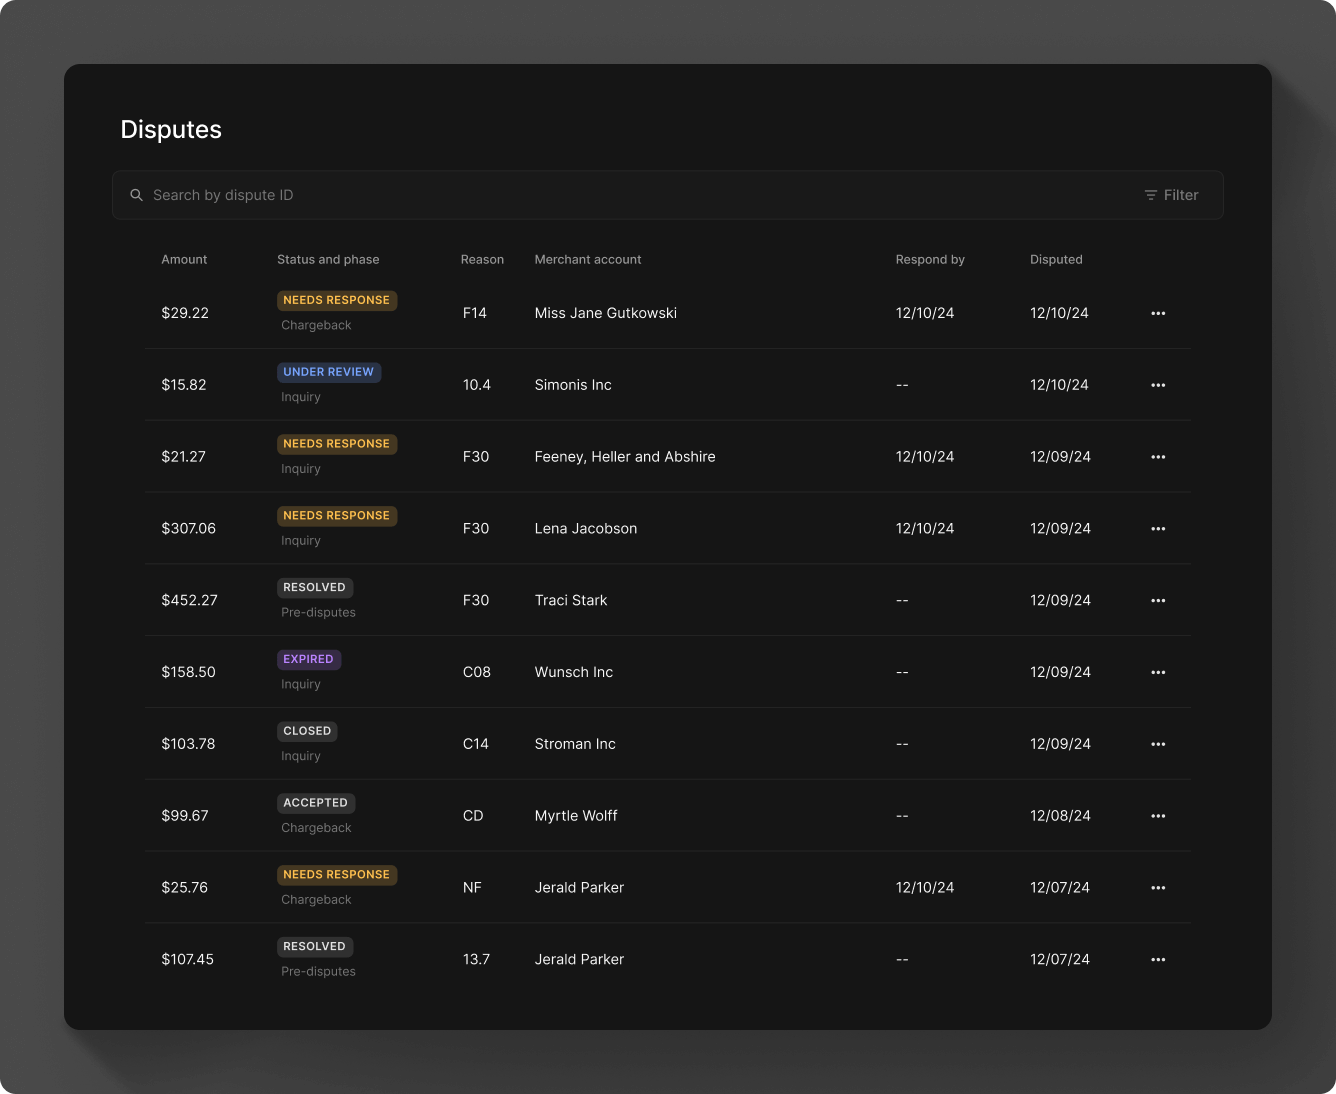
Task: Select the NEEDS RESPONSE badge for $307.06
Action: 337,516
